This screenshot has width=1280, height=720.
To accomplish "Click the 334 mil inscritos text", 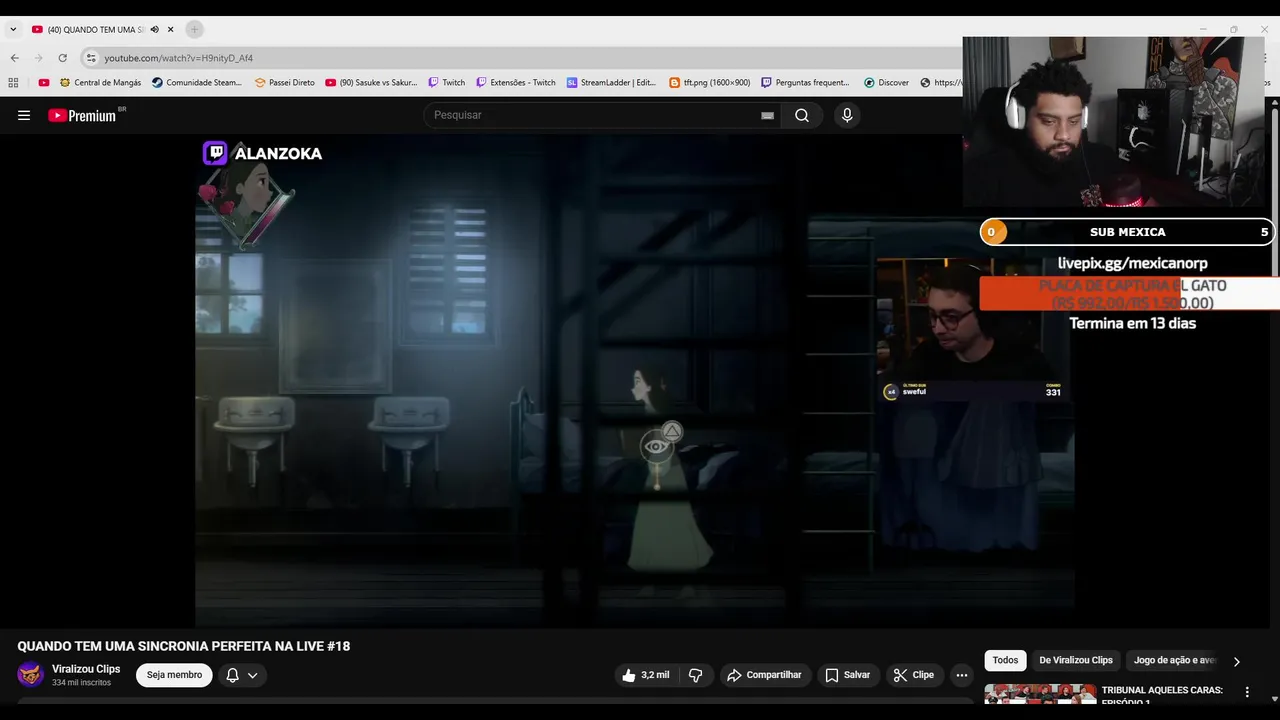I will [x=81, y=683].
